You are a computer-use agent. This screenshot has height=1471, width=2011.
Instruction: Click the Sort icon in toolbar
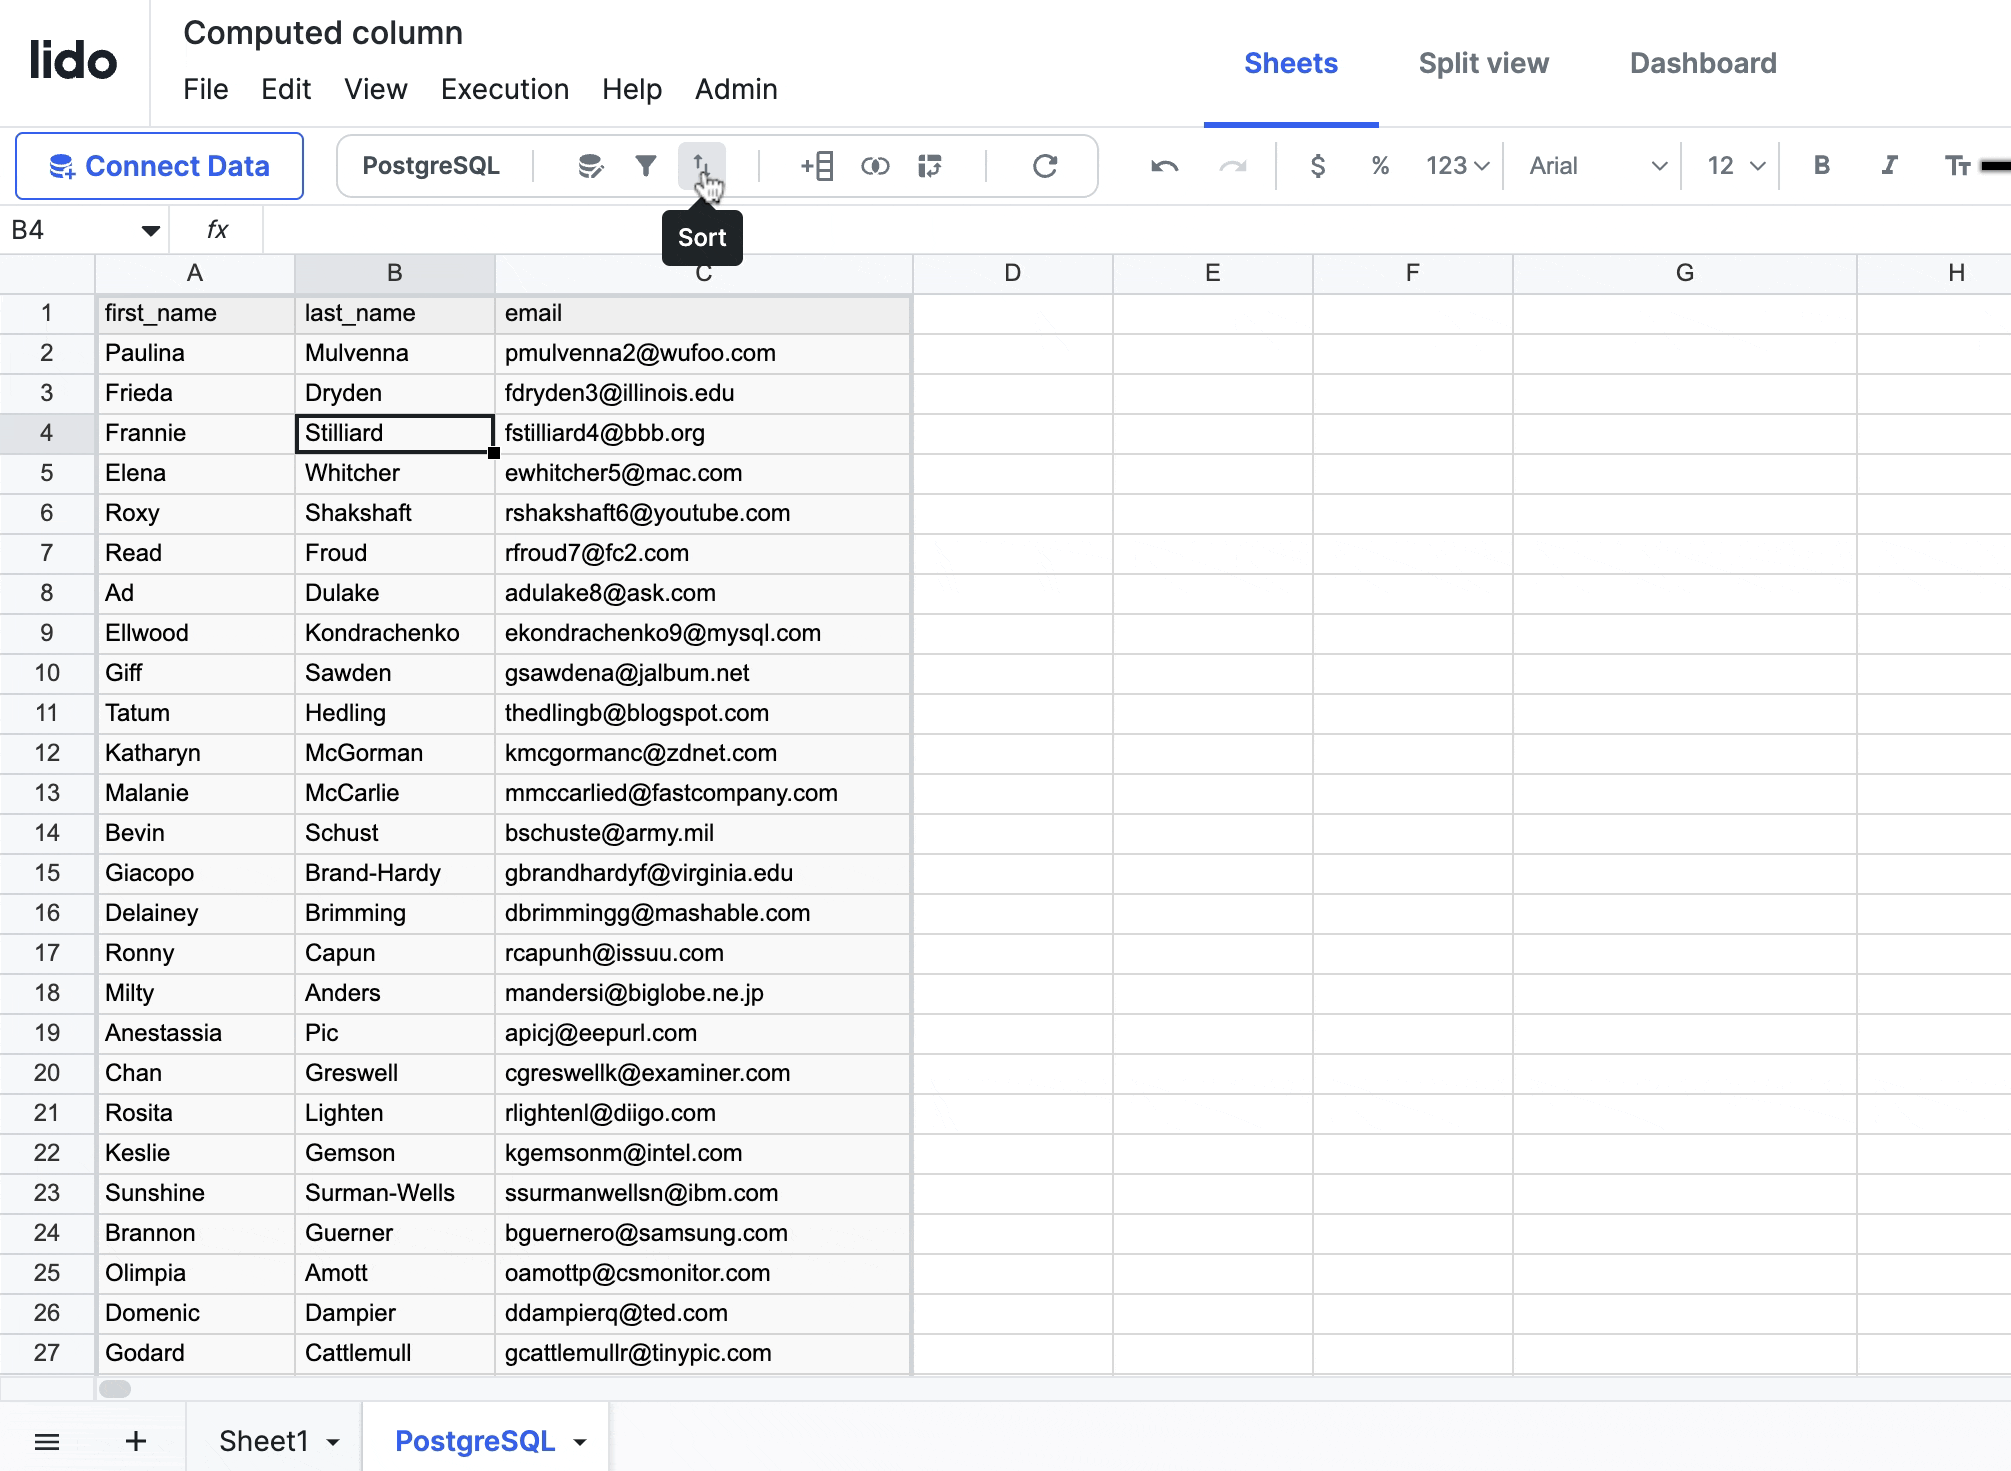701,166
